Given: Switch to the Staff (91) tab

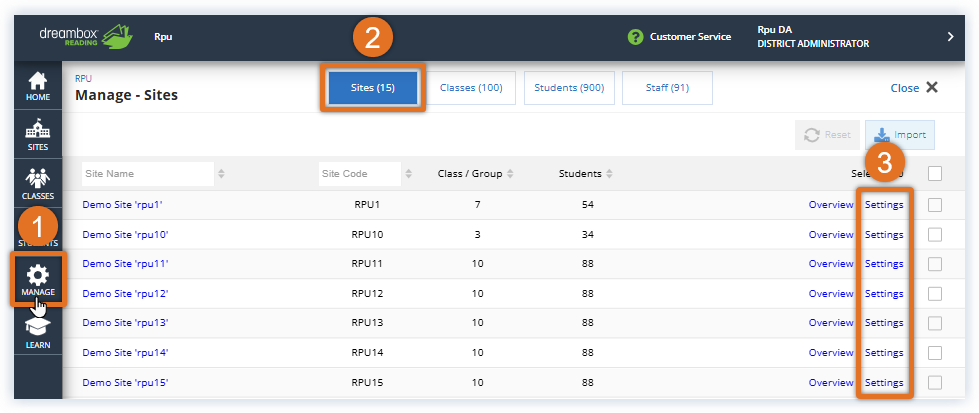Looking at the screenshot, I should click(x=667, y=87).
